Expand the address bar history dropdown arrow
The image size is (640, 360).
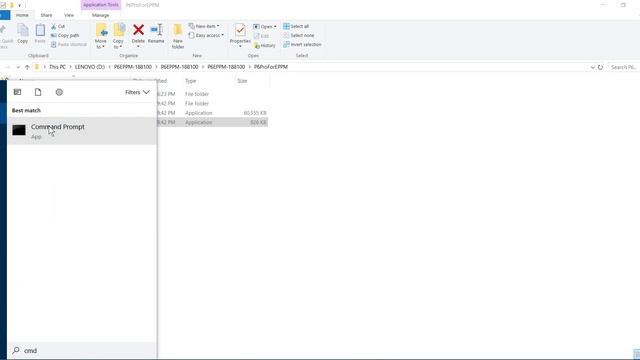(593, 67)
